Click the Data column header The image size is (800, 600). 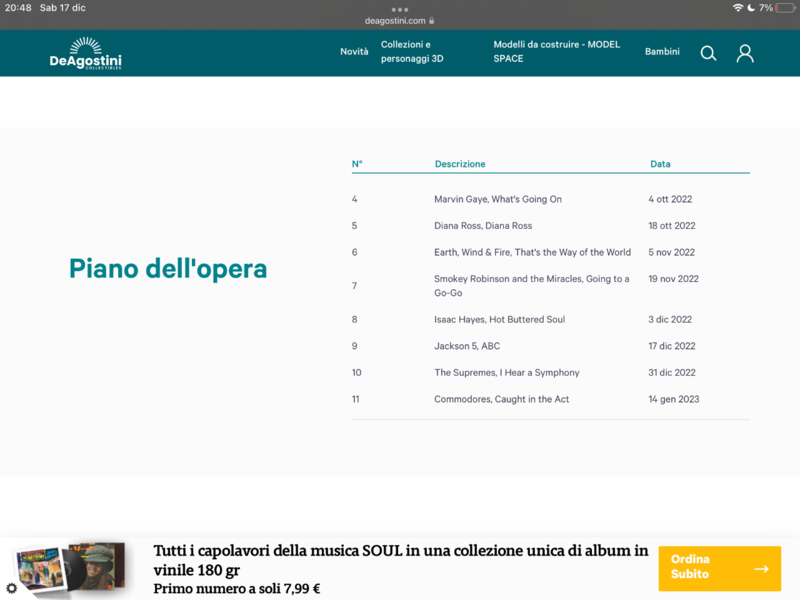(x=660, y=164)
